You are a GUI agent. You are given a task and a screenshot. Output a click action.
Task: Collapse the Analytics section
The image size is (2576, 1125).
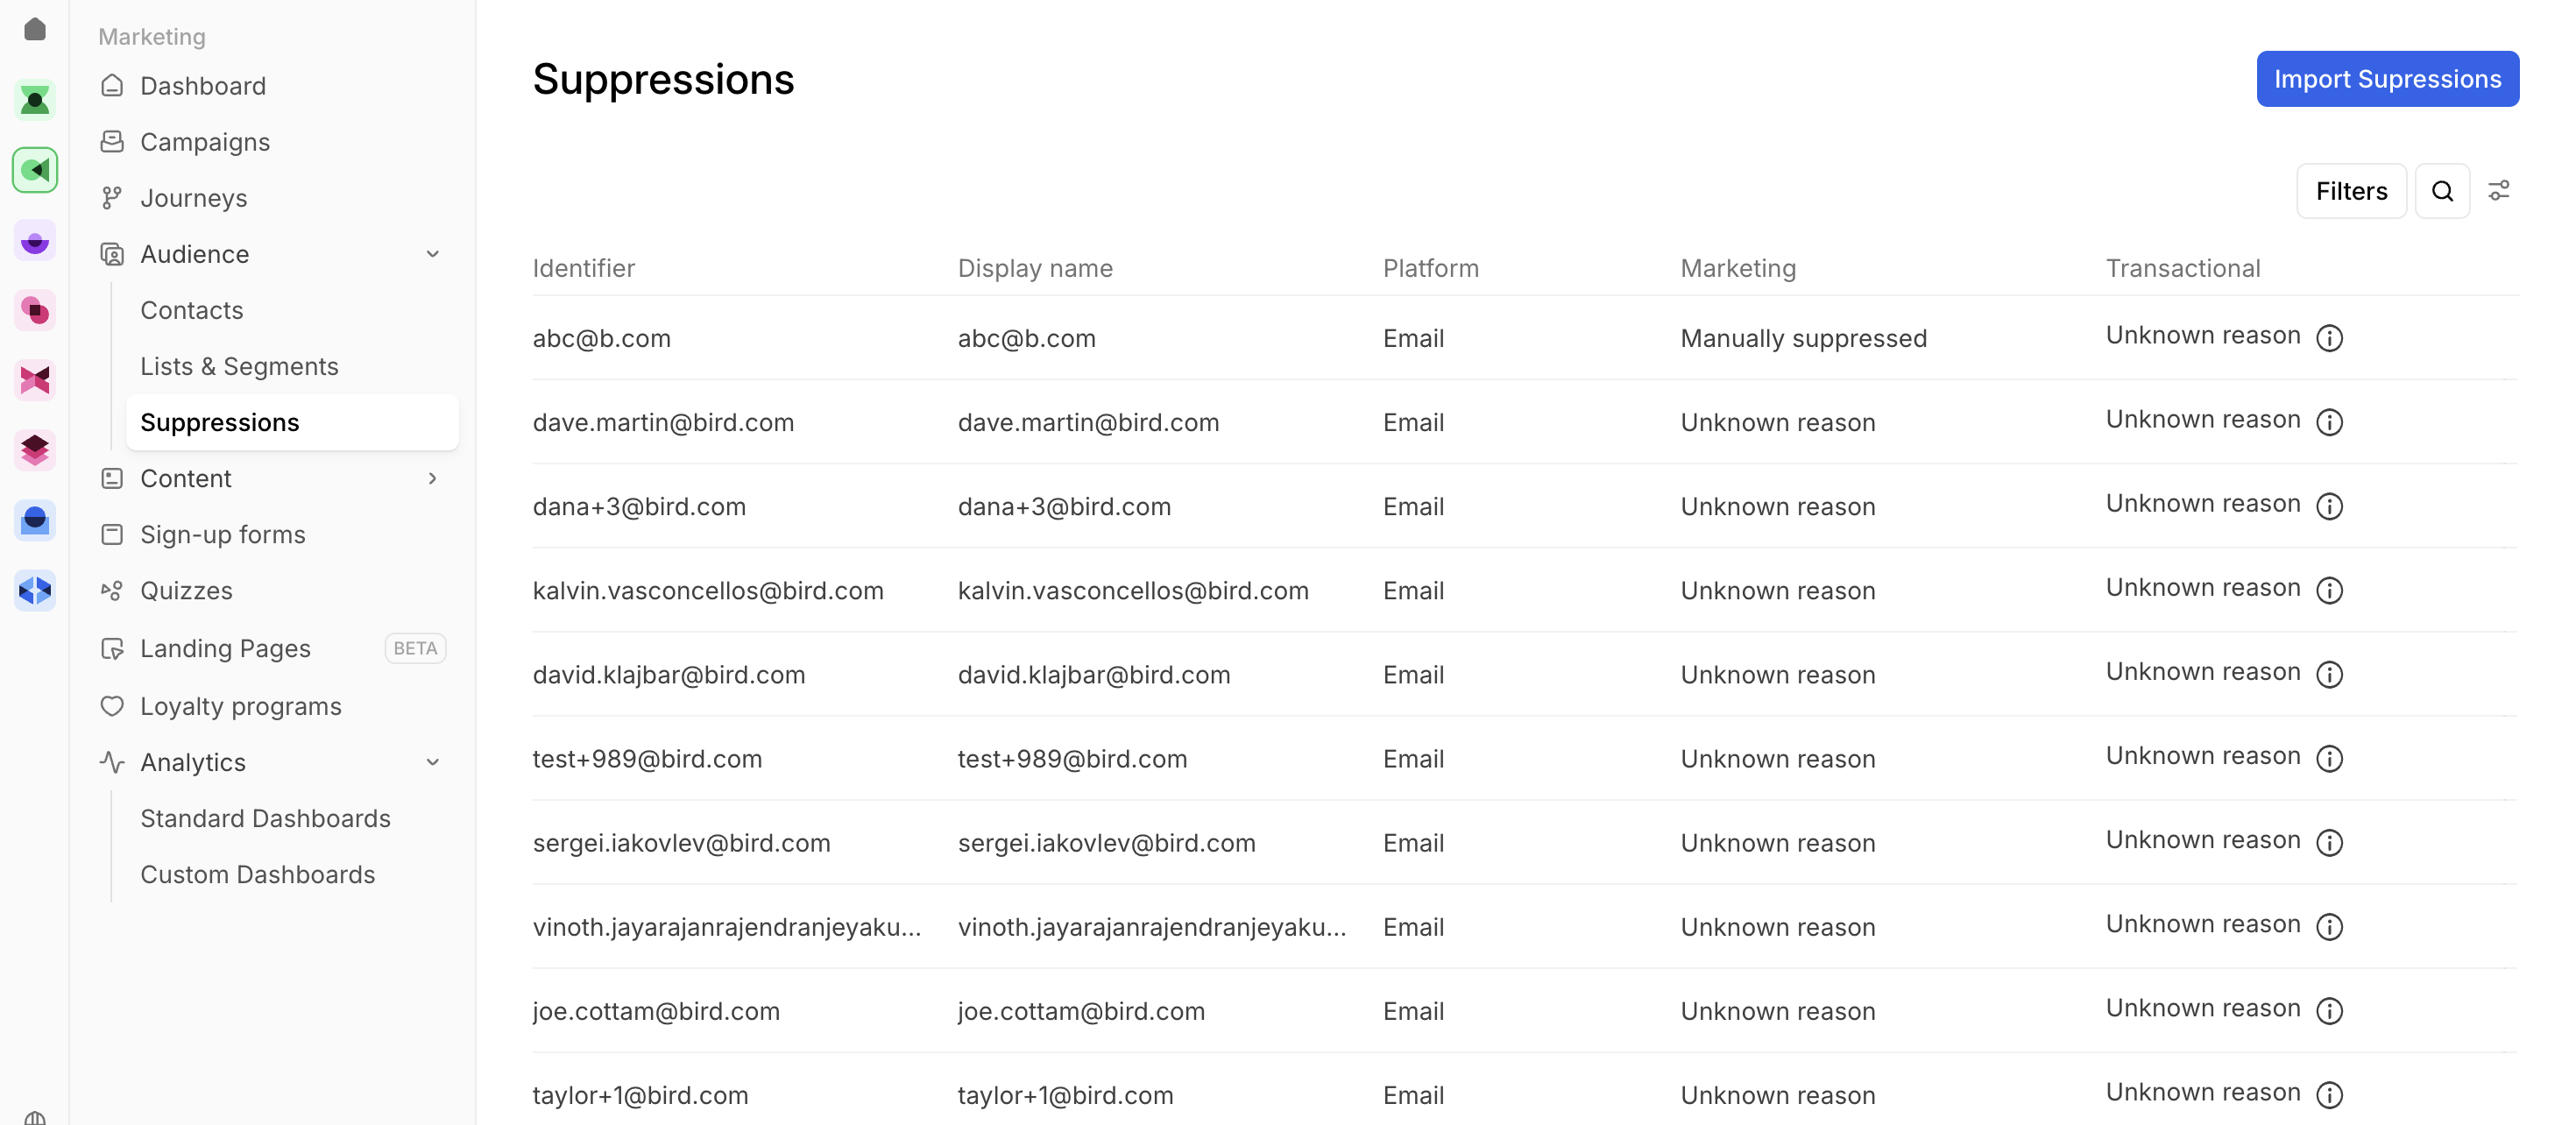click(432, 762)
